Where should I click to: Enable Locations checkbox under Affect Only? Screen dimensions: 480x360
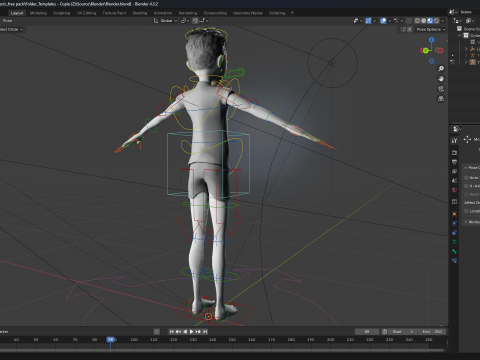(x=466, y=211)
